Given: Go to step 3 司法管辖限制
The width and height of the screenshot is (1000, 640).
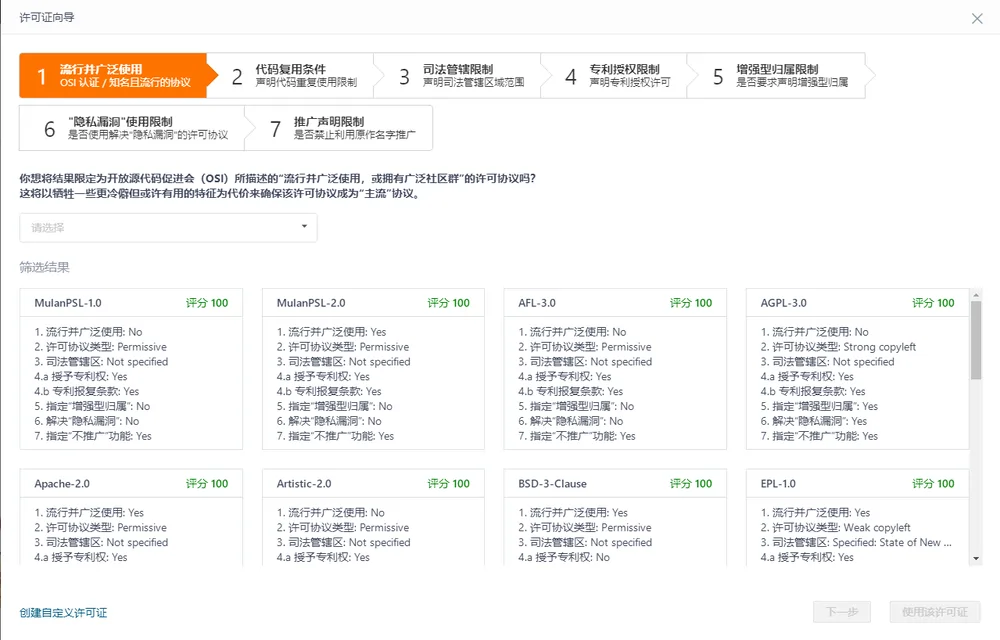Looking at the screenshot, I should pos(462,75).
